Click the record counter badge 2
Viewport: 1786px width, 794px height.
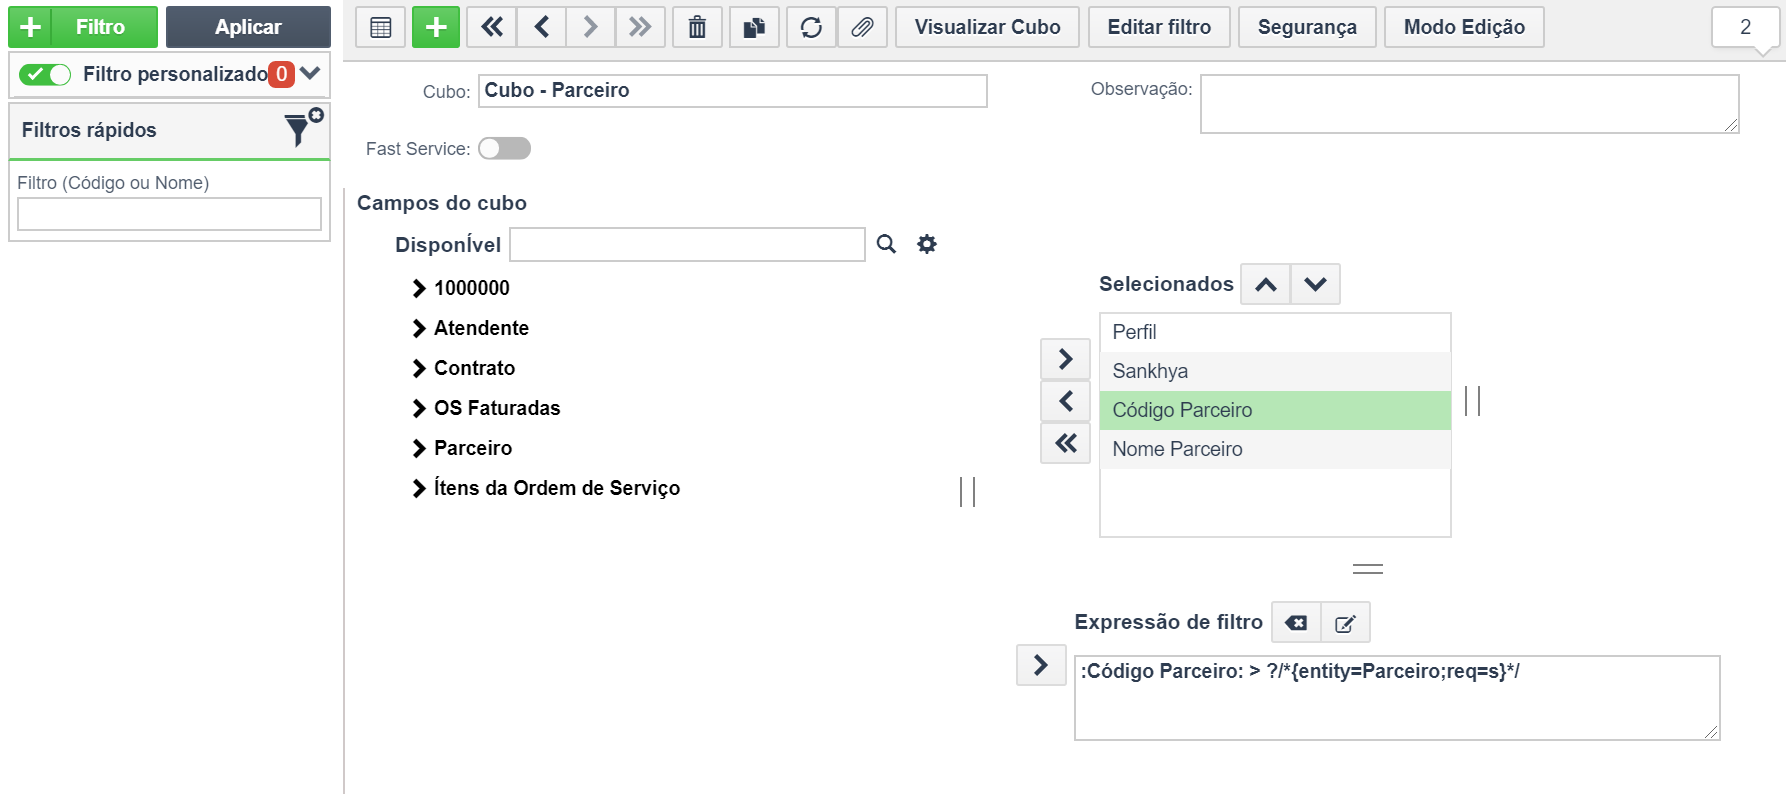[x=1745, y=27]
